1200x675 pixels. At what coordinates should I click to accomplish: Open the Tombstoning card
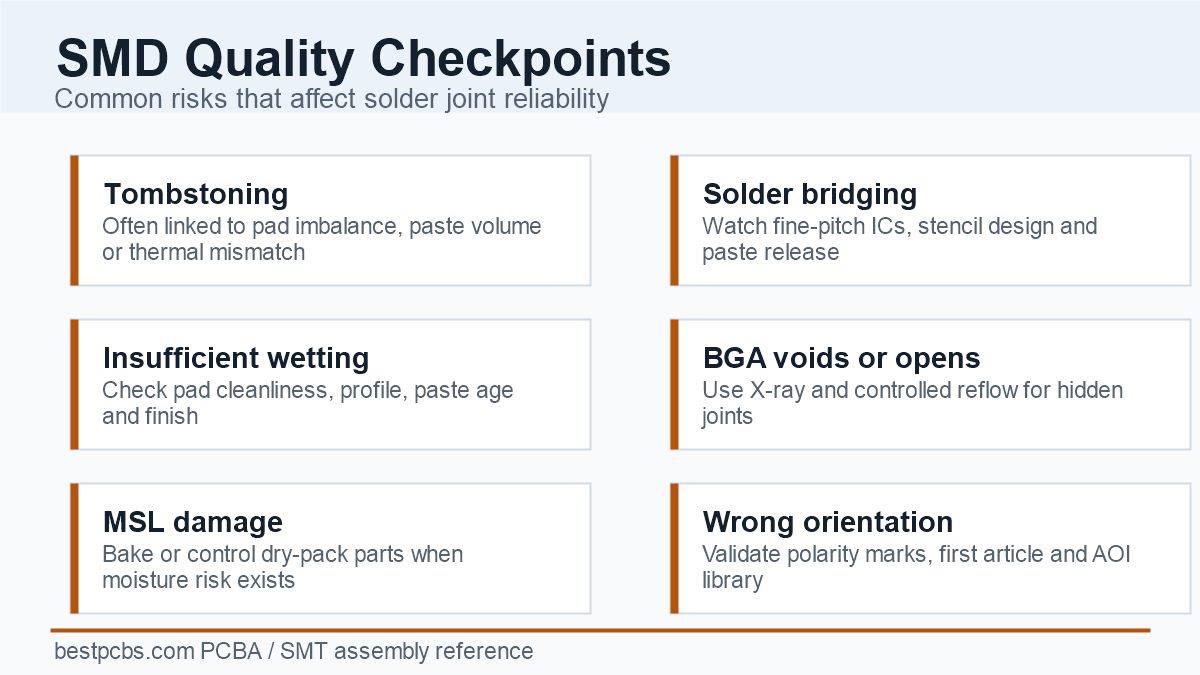tap(331, 220)
